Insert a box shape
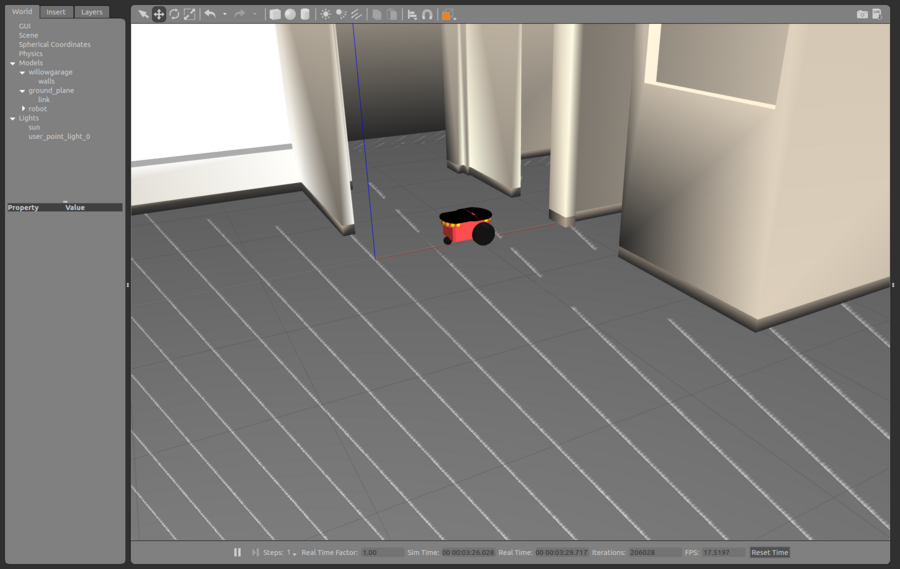The image size is (900, 569). coord(275,14)
